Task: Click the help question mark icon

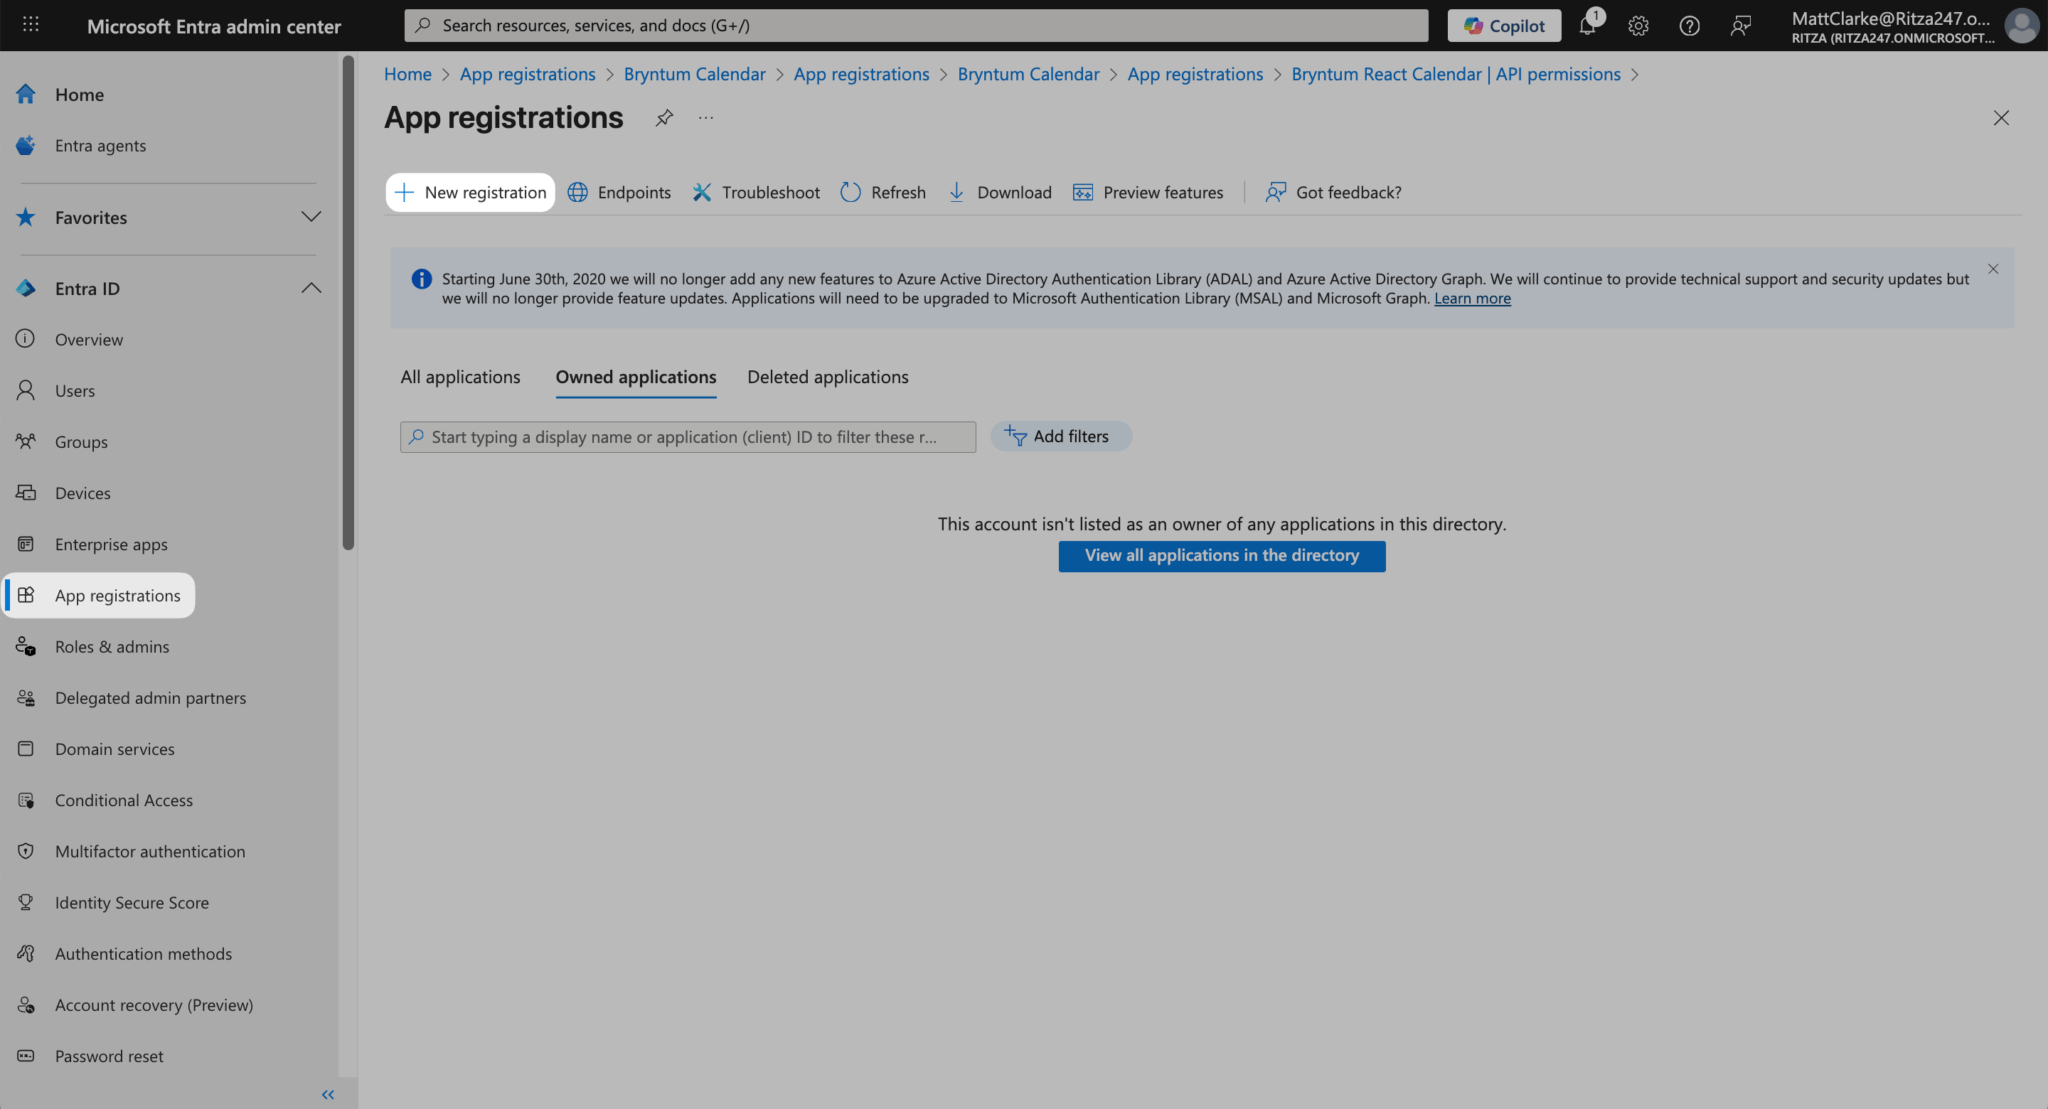Action: tap(1689, 26)
